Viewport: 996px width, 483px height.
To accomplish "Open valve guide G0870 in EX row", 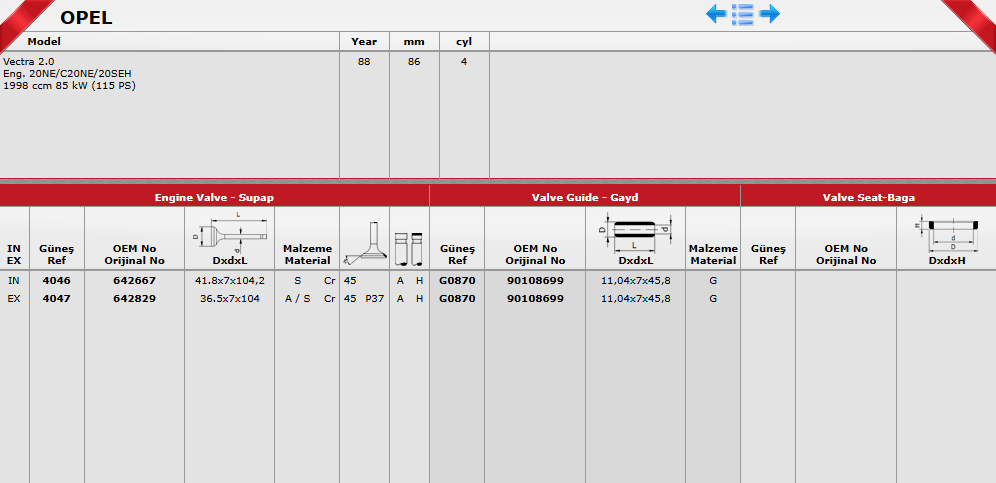I will [x=456, y=298].
